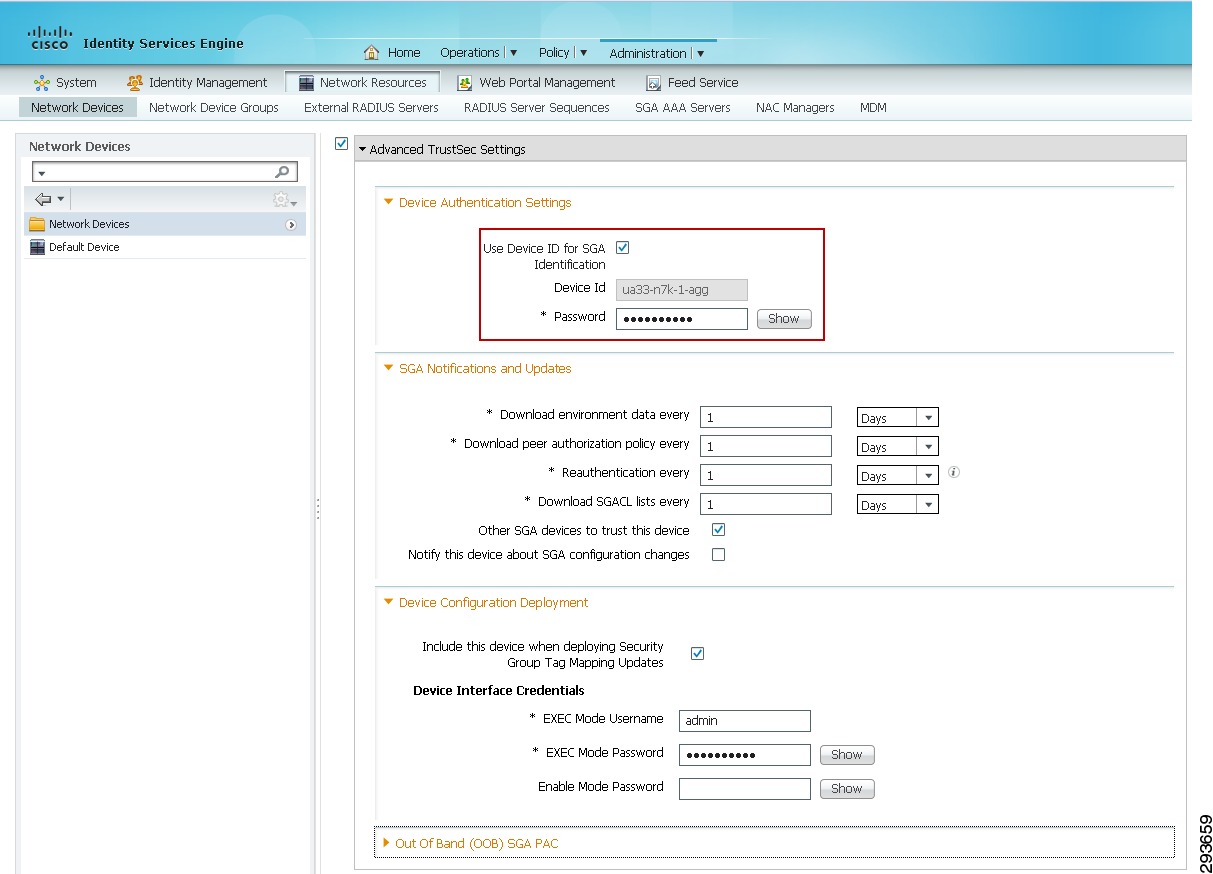
Task: Click the Network Resources tab icon
Action: 306,83
